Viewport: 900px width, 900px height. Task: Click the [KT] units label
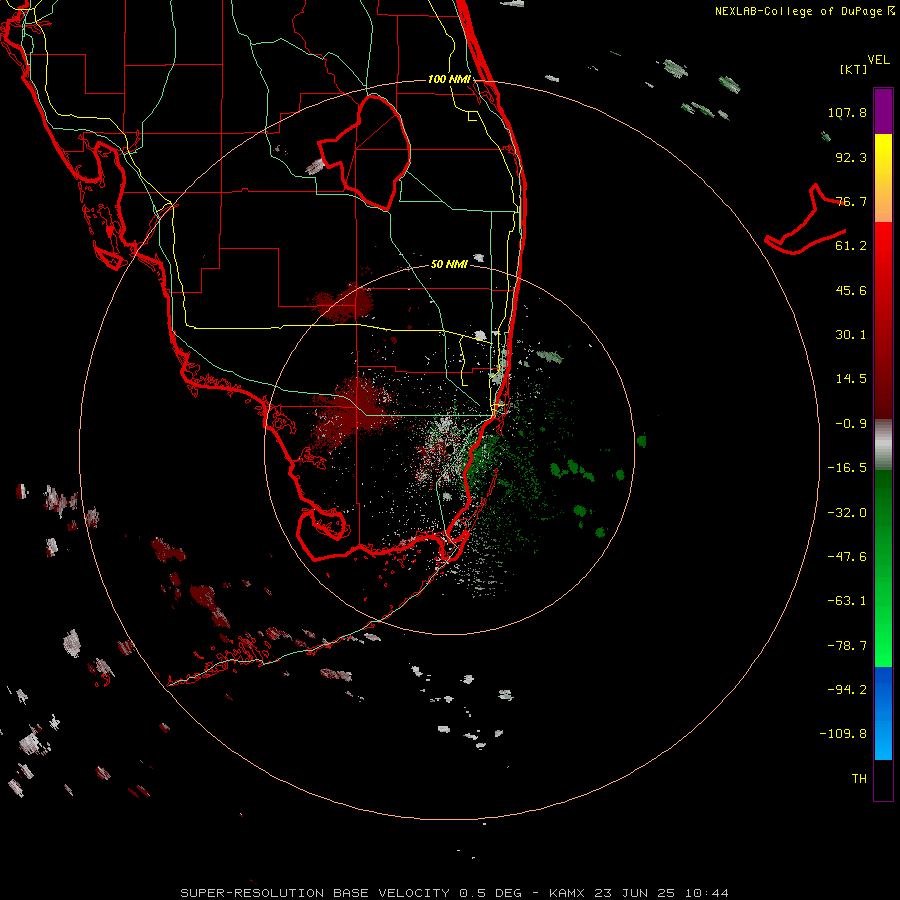[x=853, y=69]
